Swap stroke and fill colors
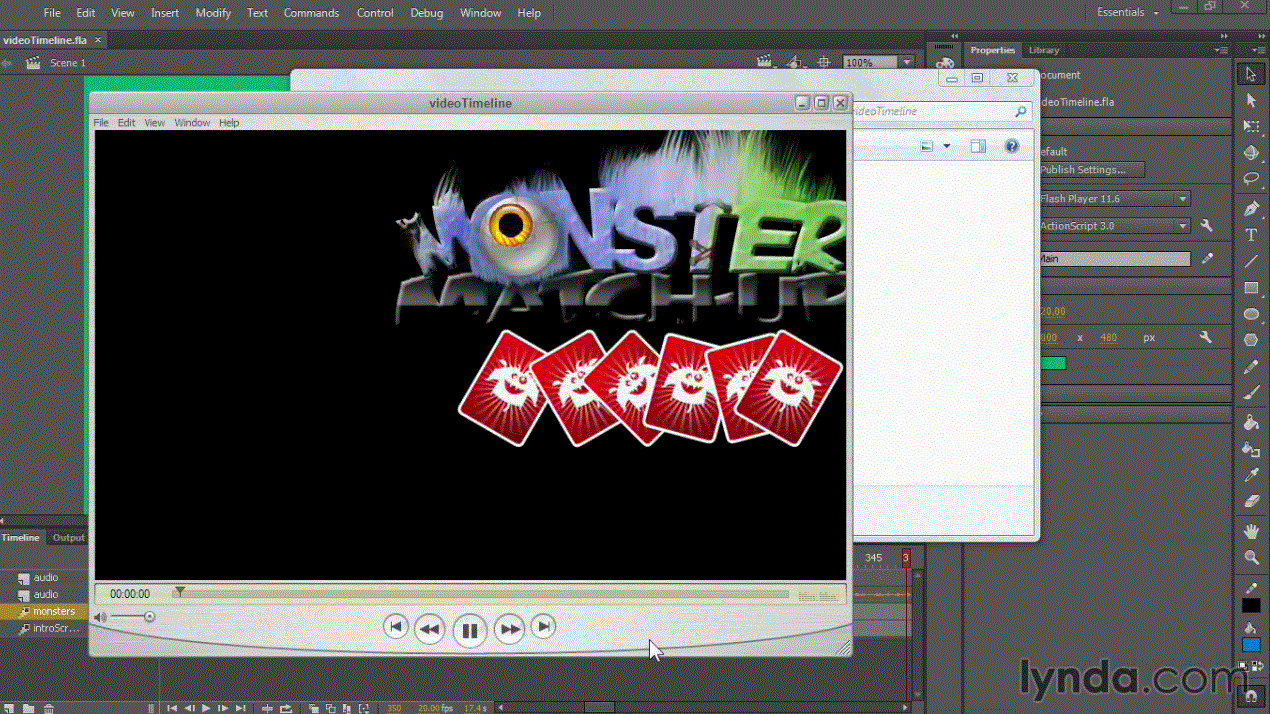Viewport: 1270px width, 714px height. point(1257,665)
